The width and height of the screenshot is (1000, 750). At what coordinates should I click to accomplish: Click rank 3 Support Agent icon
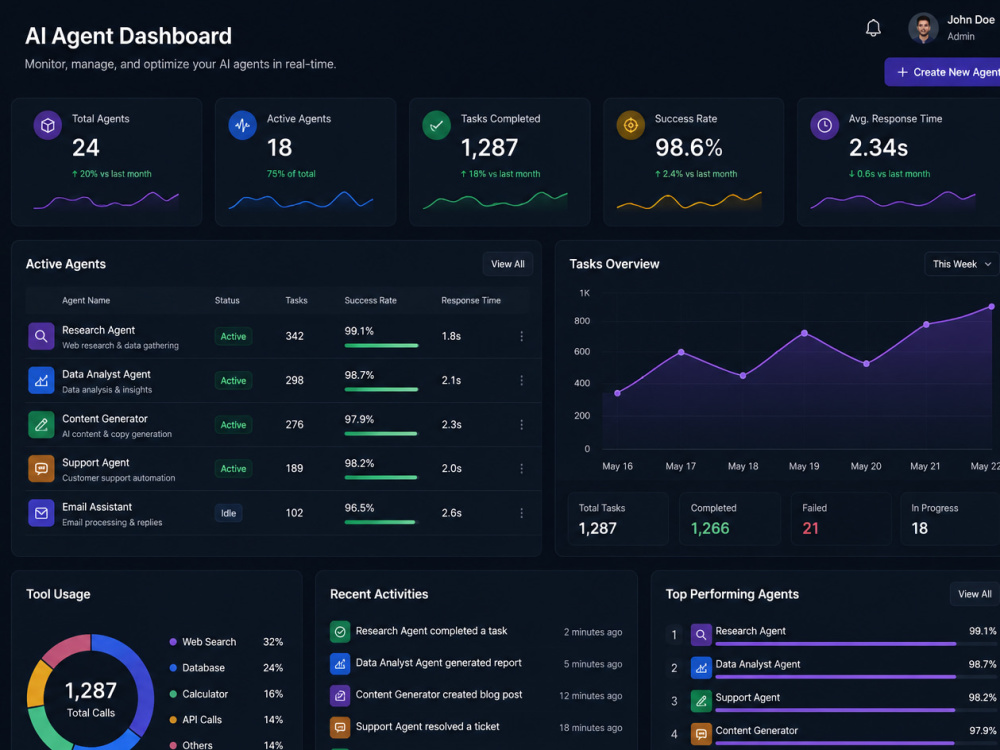pos(701,701)
